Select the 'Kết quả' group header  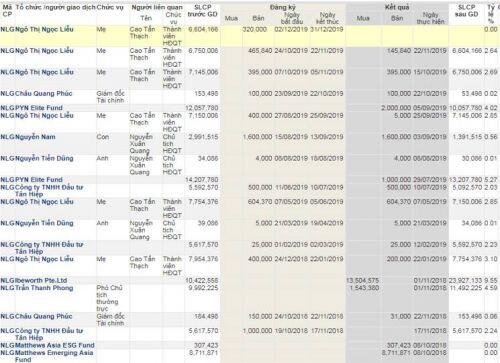pos(397,7)
